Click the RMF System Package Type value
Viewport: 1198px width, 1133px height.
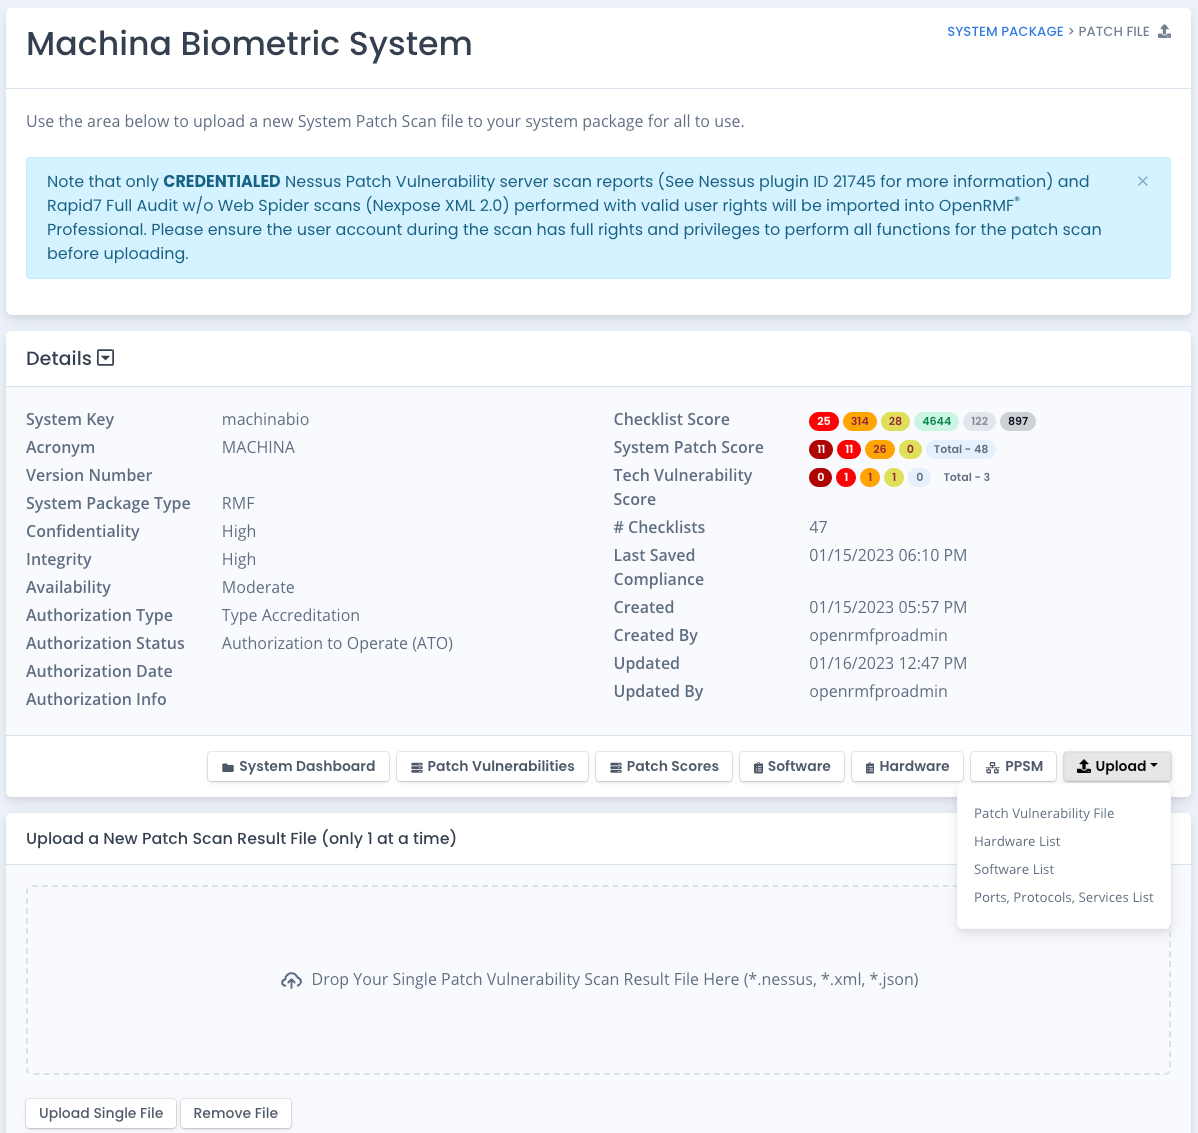tap(238, 503)
